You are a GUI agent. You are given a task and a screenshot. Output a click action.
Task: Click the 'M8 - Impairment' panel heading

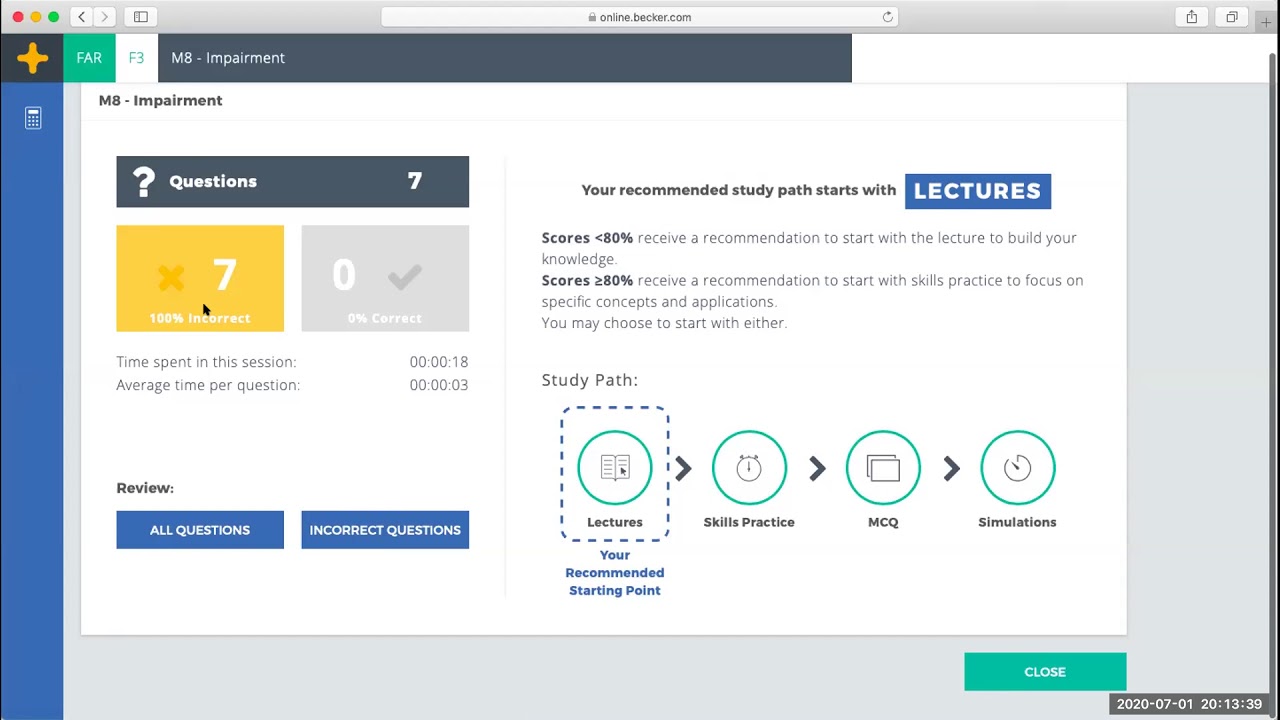pos(161,100)
